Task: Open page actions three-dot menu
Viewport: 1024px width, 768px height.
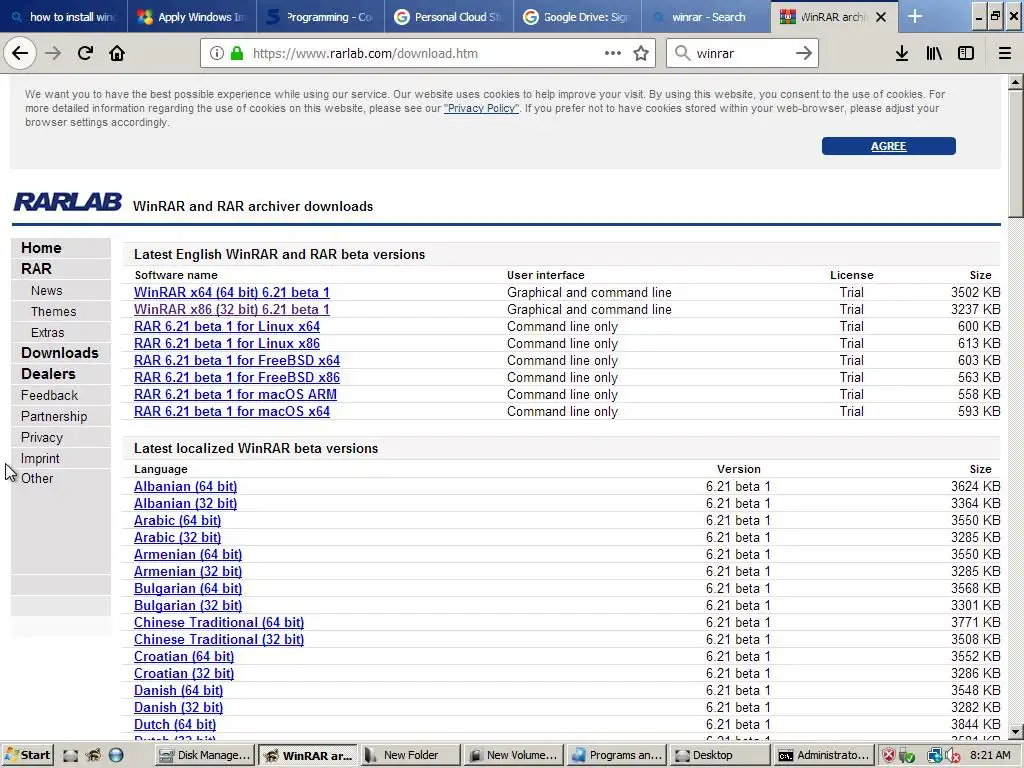Action: point(613,53)
